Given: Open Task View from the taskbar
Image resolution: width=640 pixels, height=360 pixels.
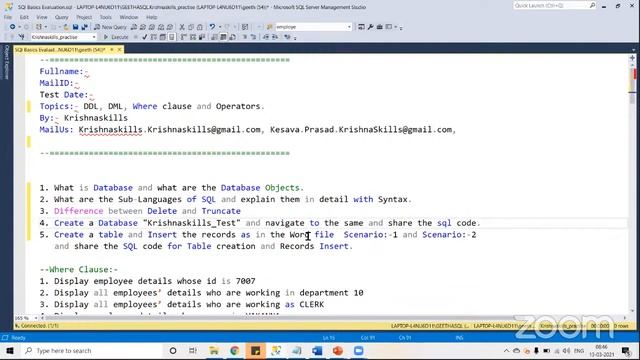Looking at the screenshot, I should pyautogui.click(x=193, y=351).
